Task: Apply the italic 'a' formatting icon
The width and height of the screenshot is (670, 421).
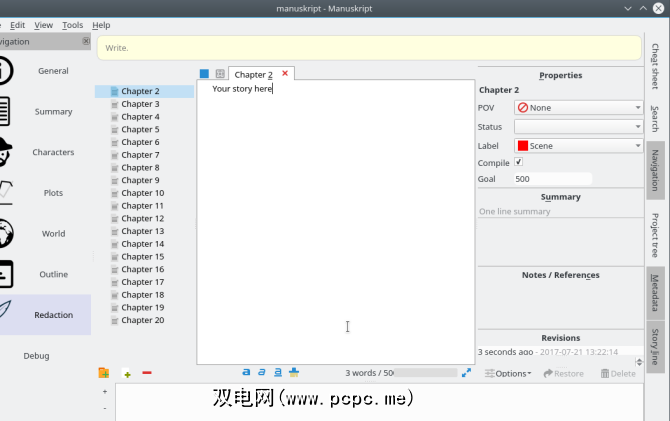Action: (x=262, y=372)
